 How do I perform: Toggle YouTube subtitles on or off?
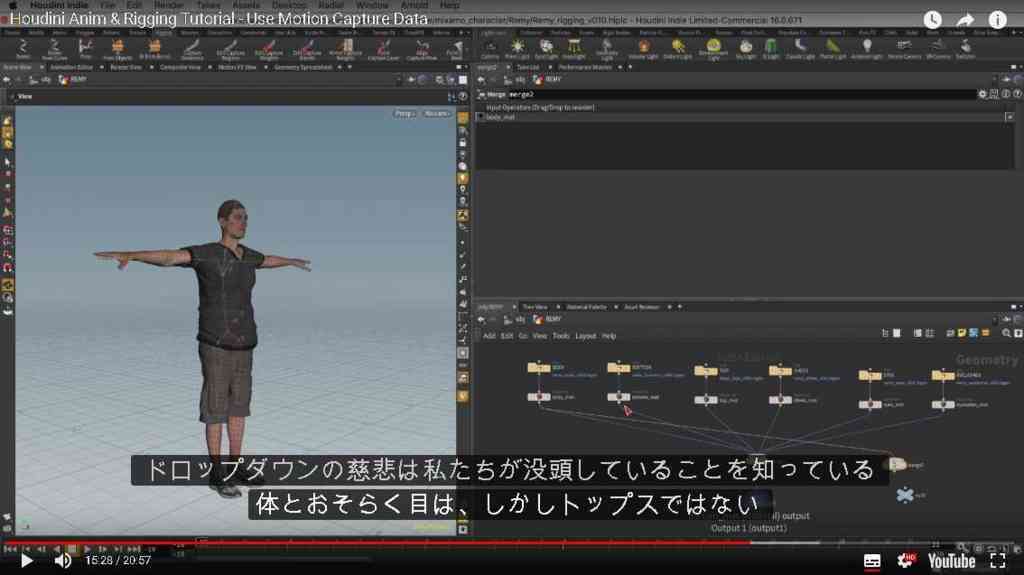point(872,561)
